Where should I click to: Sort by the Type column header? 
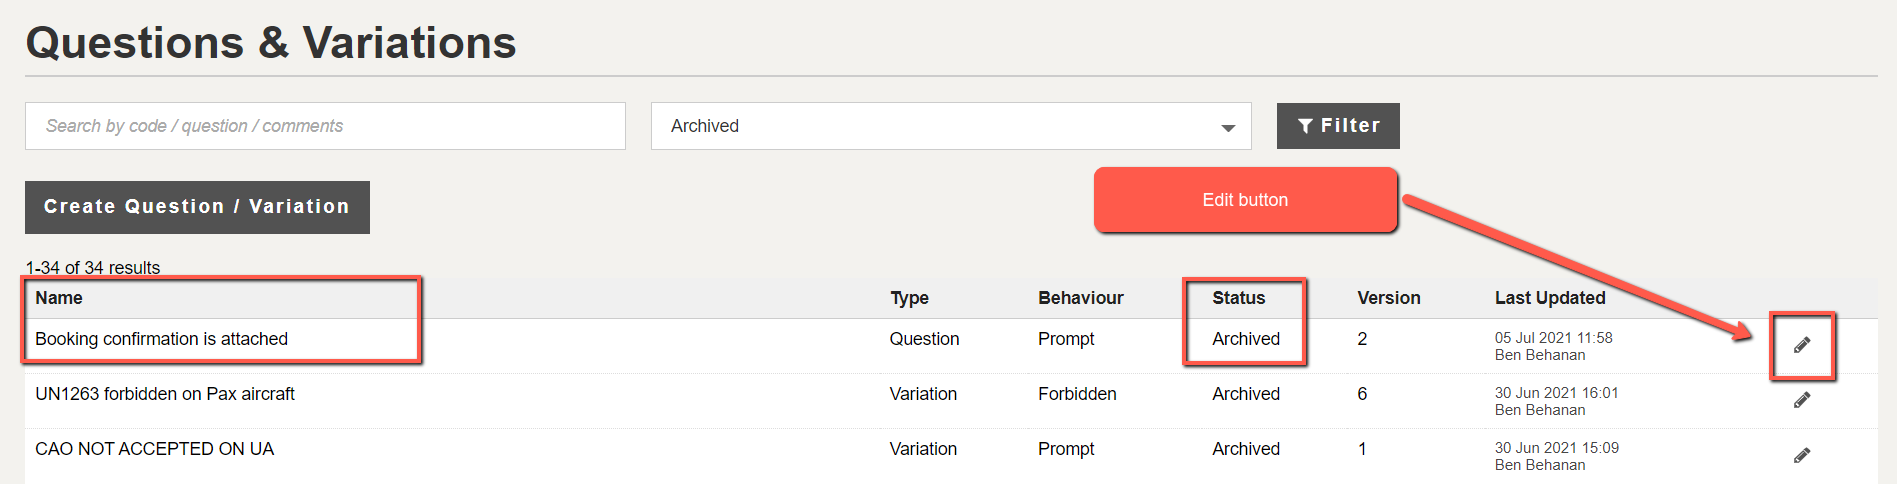(x=909, y=298)
